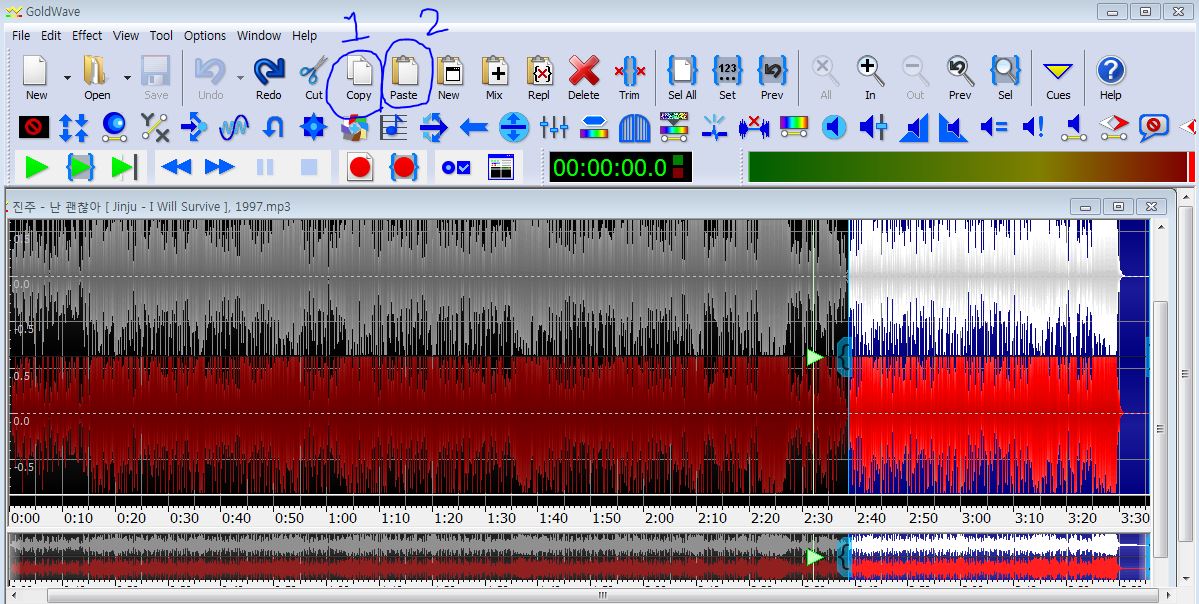Click the Redo arrow icon
Image resolution: width=1199 pixels, height=604 pixels.
[268, 70]
